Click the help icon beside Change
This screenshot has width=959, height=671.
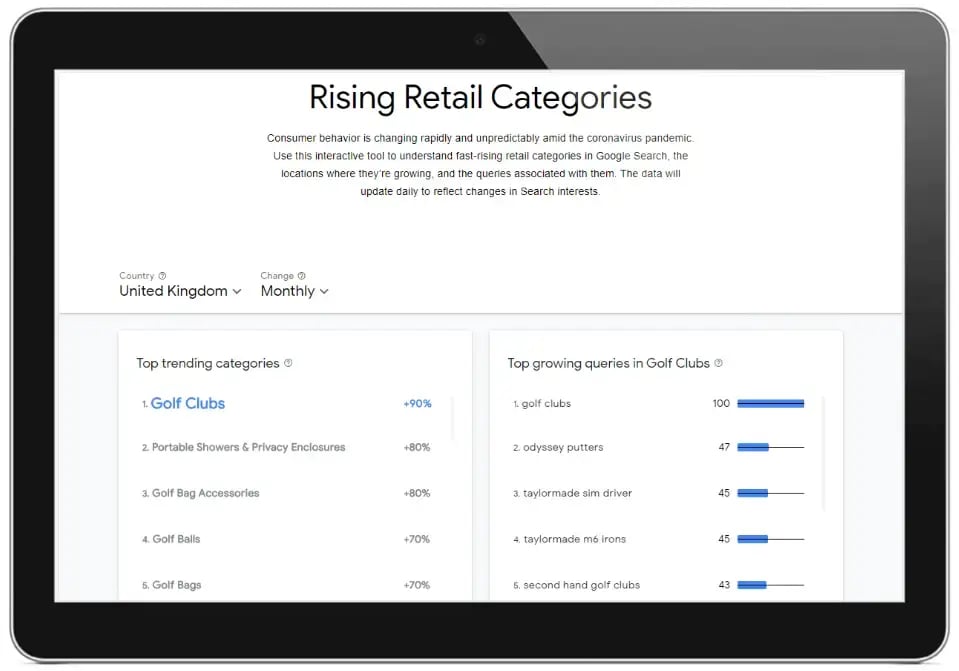point(304,275)
